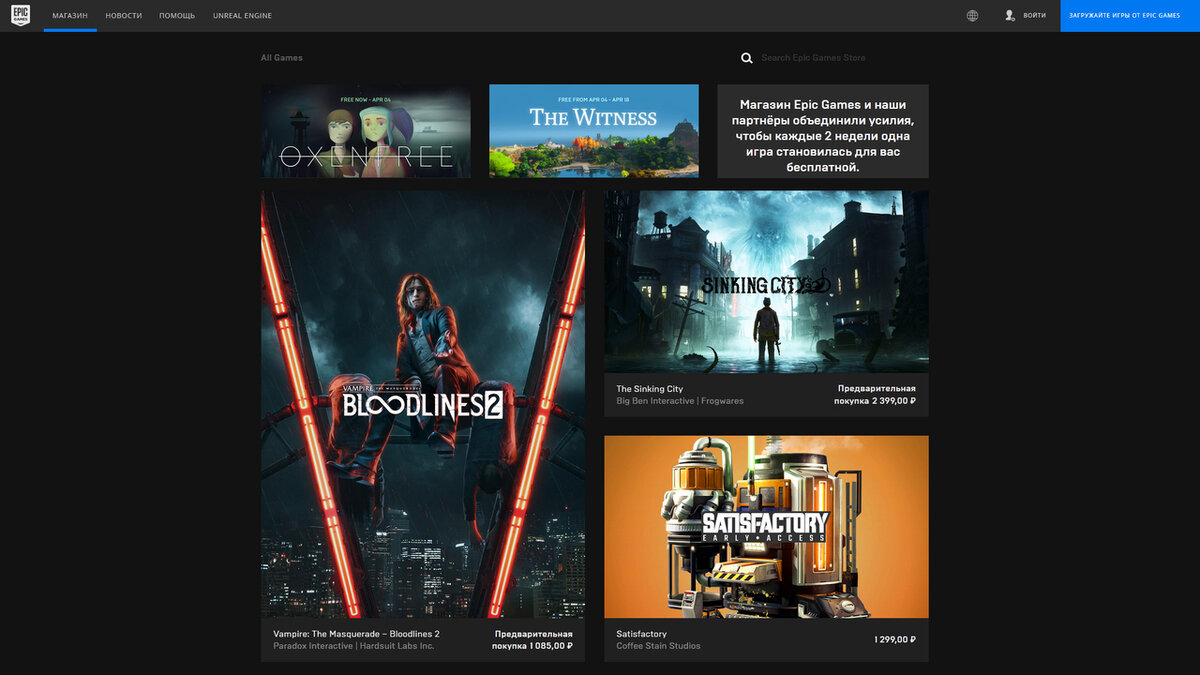
Task: Open the Satisfactory game artwork tile
Action: click(766, 527)
